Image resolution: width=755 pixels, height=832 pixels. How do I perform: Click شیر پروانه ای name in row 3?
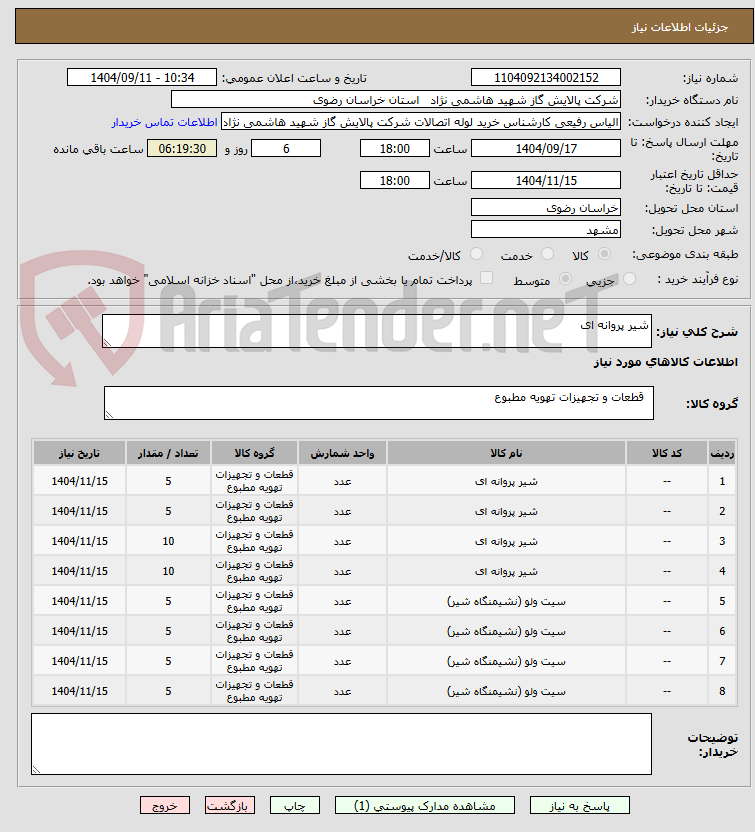pos(506,541)
